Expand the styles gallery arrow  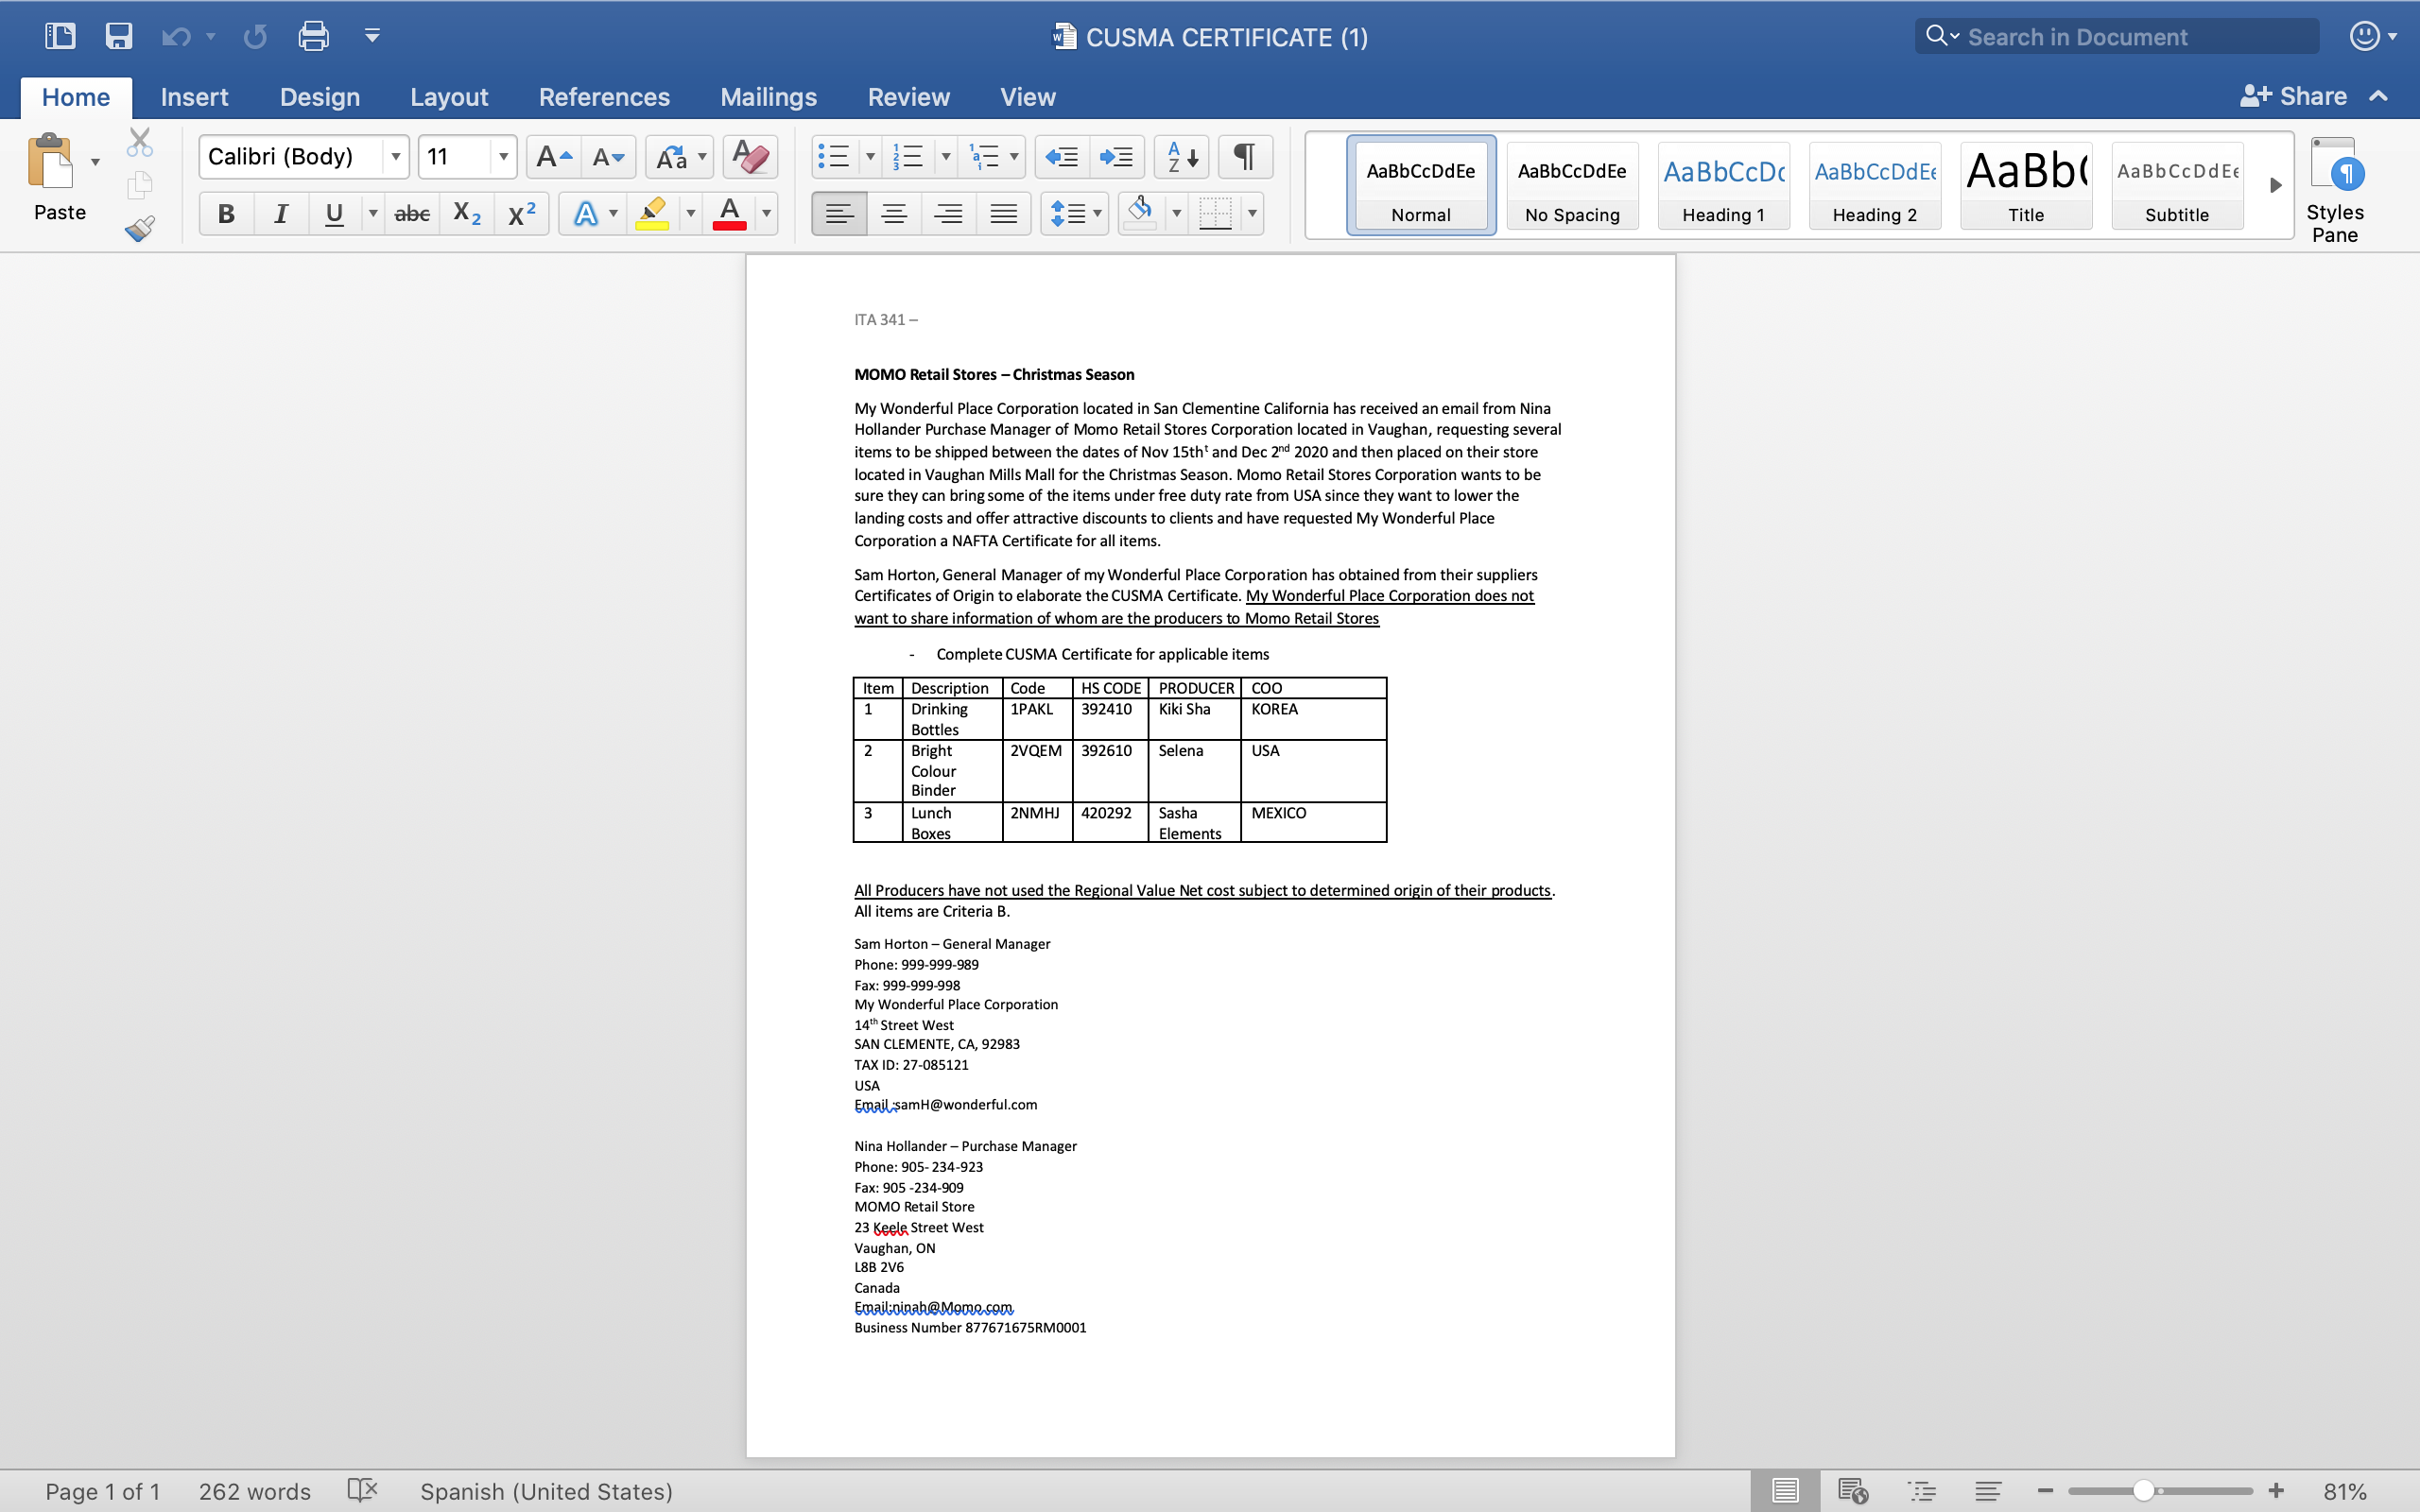[2275, 185]
